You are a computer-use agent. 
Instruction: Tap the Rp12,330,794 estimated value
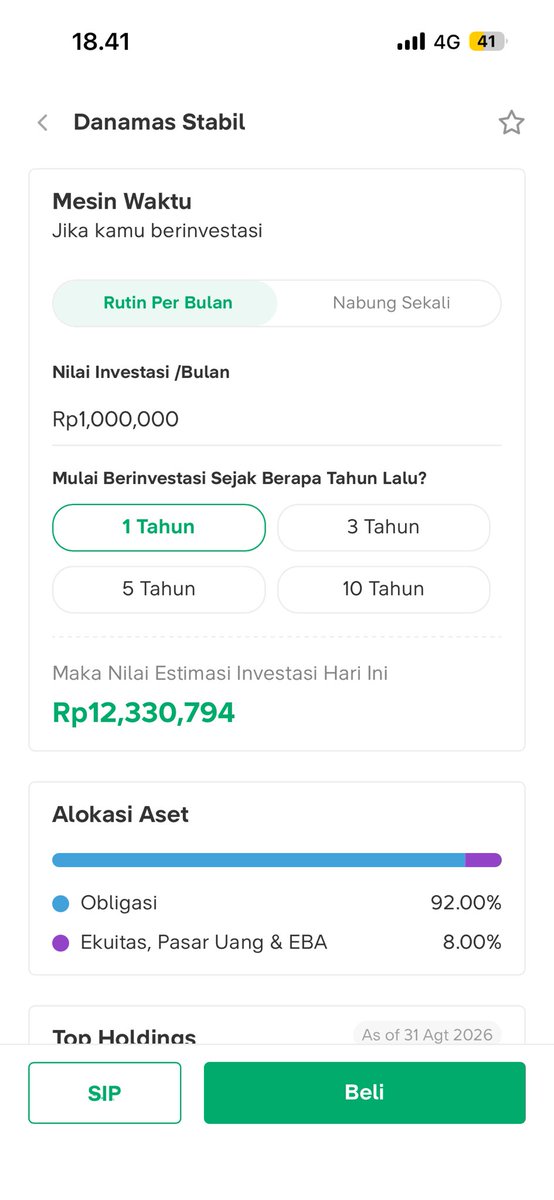tap(144, 713)
